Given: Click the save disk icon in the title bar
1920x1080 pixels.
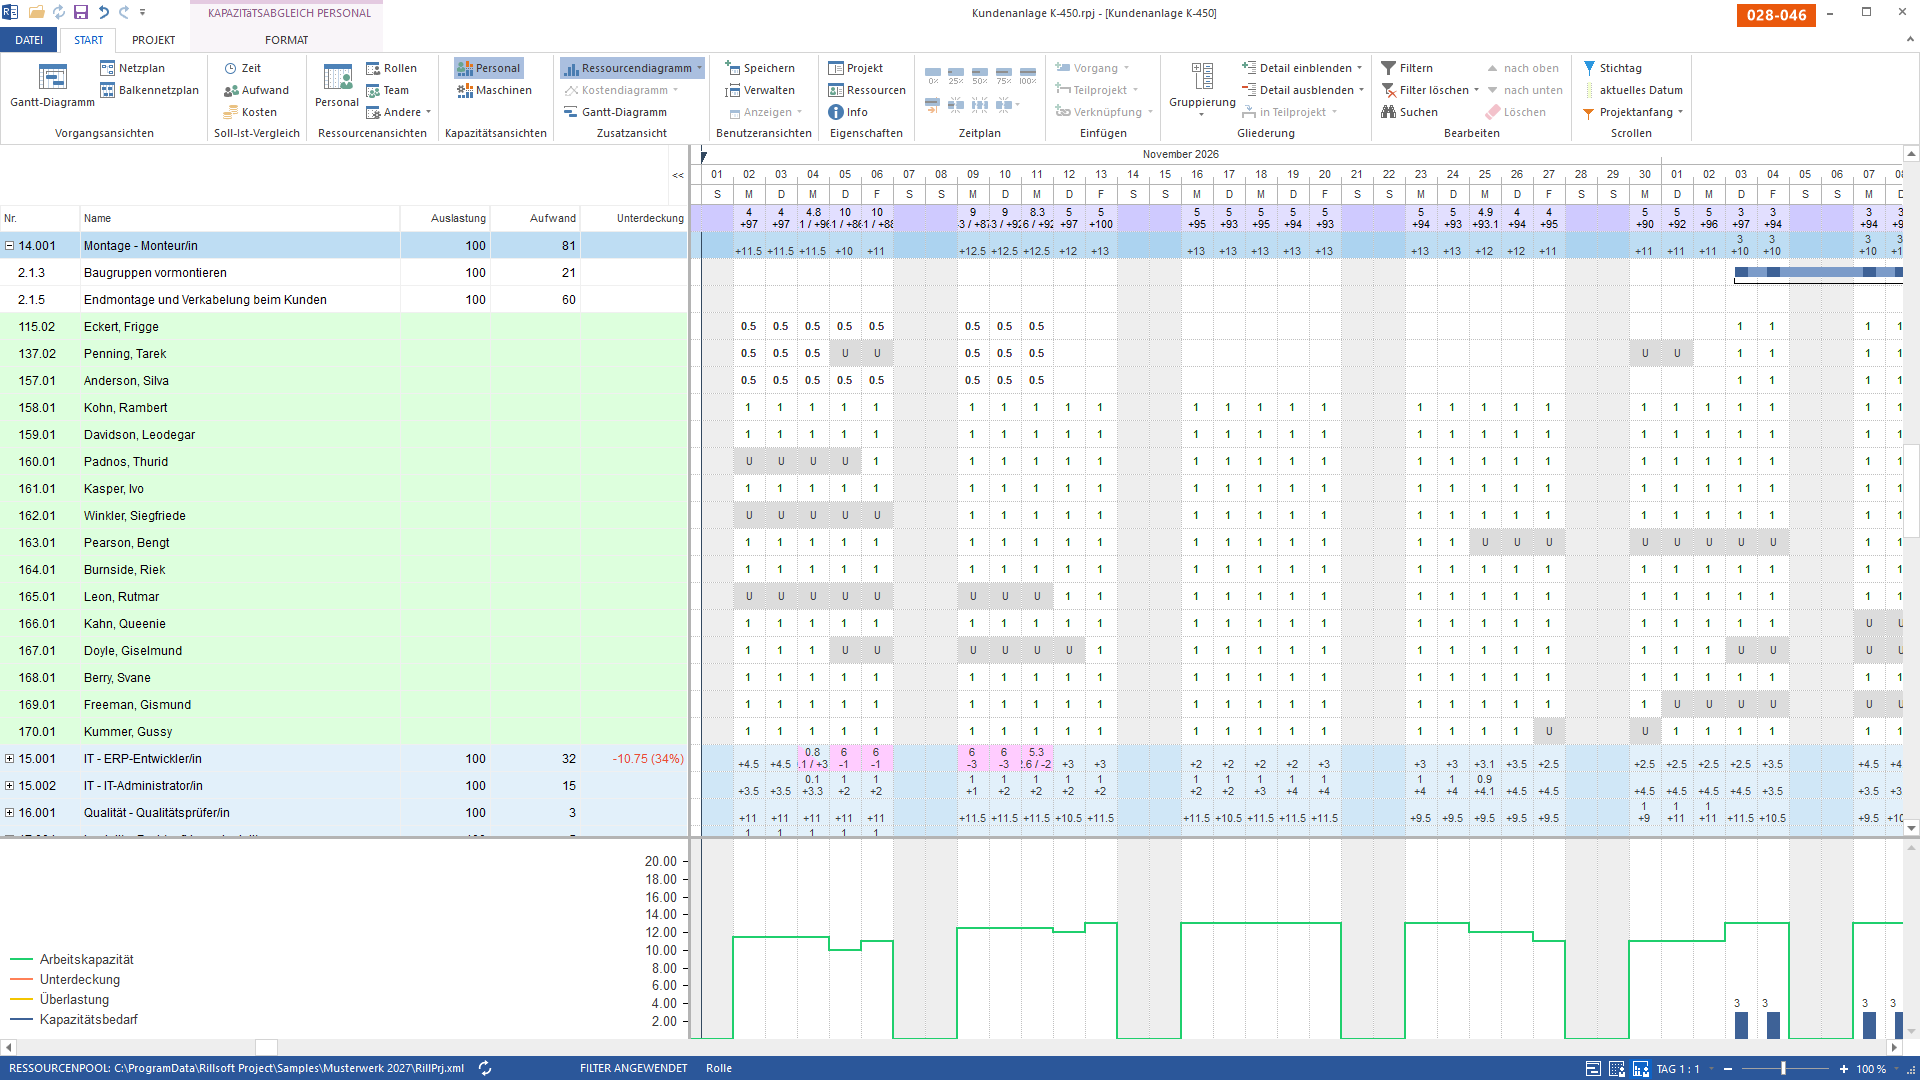Looking at the screenshot, I should click(81, 12).
